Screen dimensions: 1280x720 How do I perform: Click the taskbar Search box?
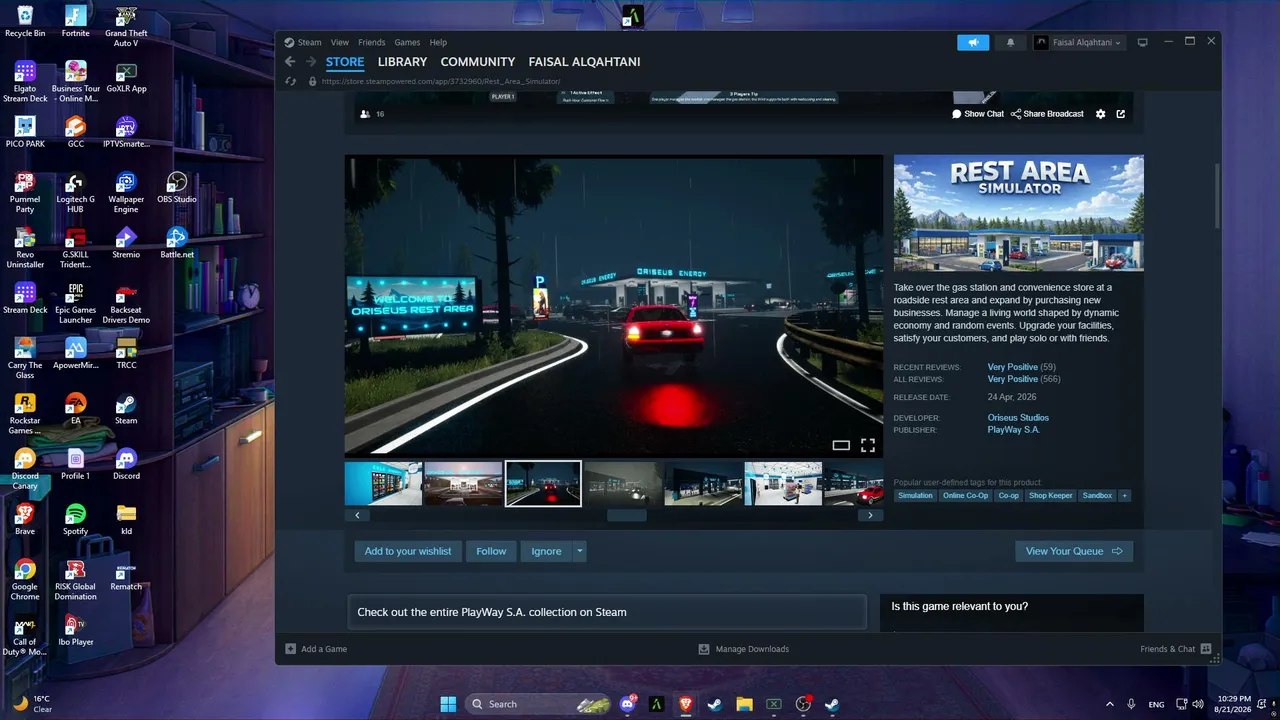pos(539,704)
